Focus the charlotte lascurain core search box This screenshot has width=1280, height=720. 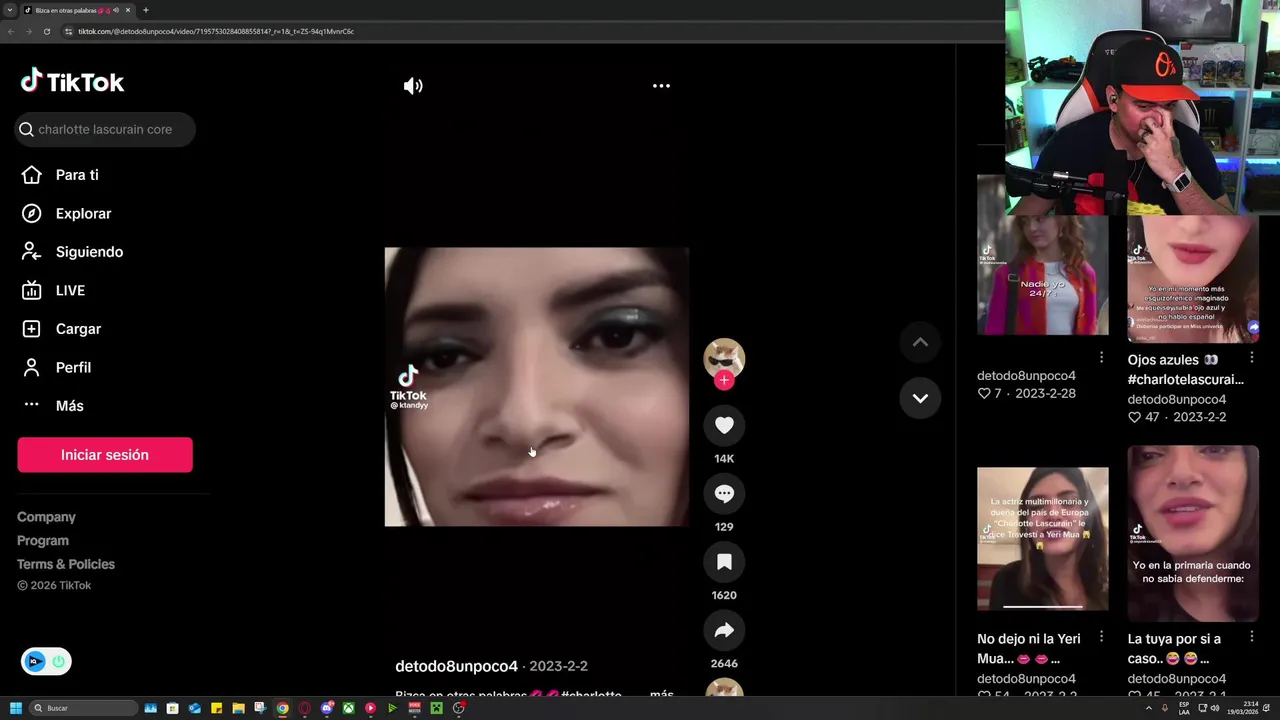pos(105,129)
